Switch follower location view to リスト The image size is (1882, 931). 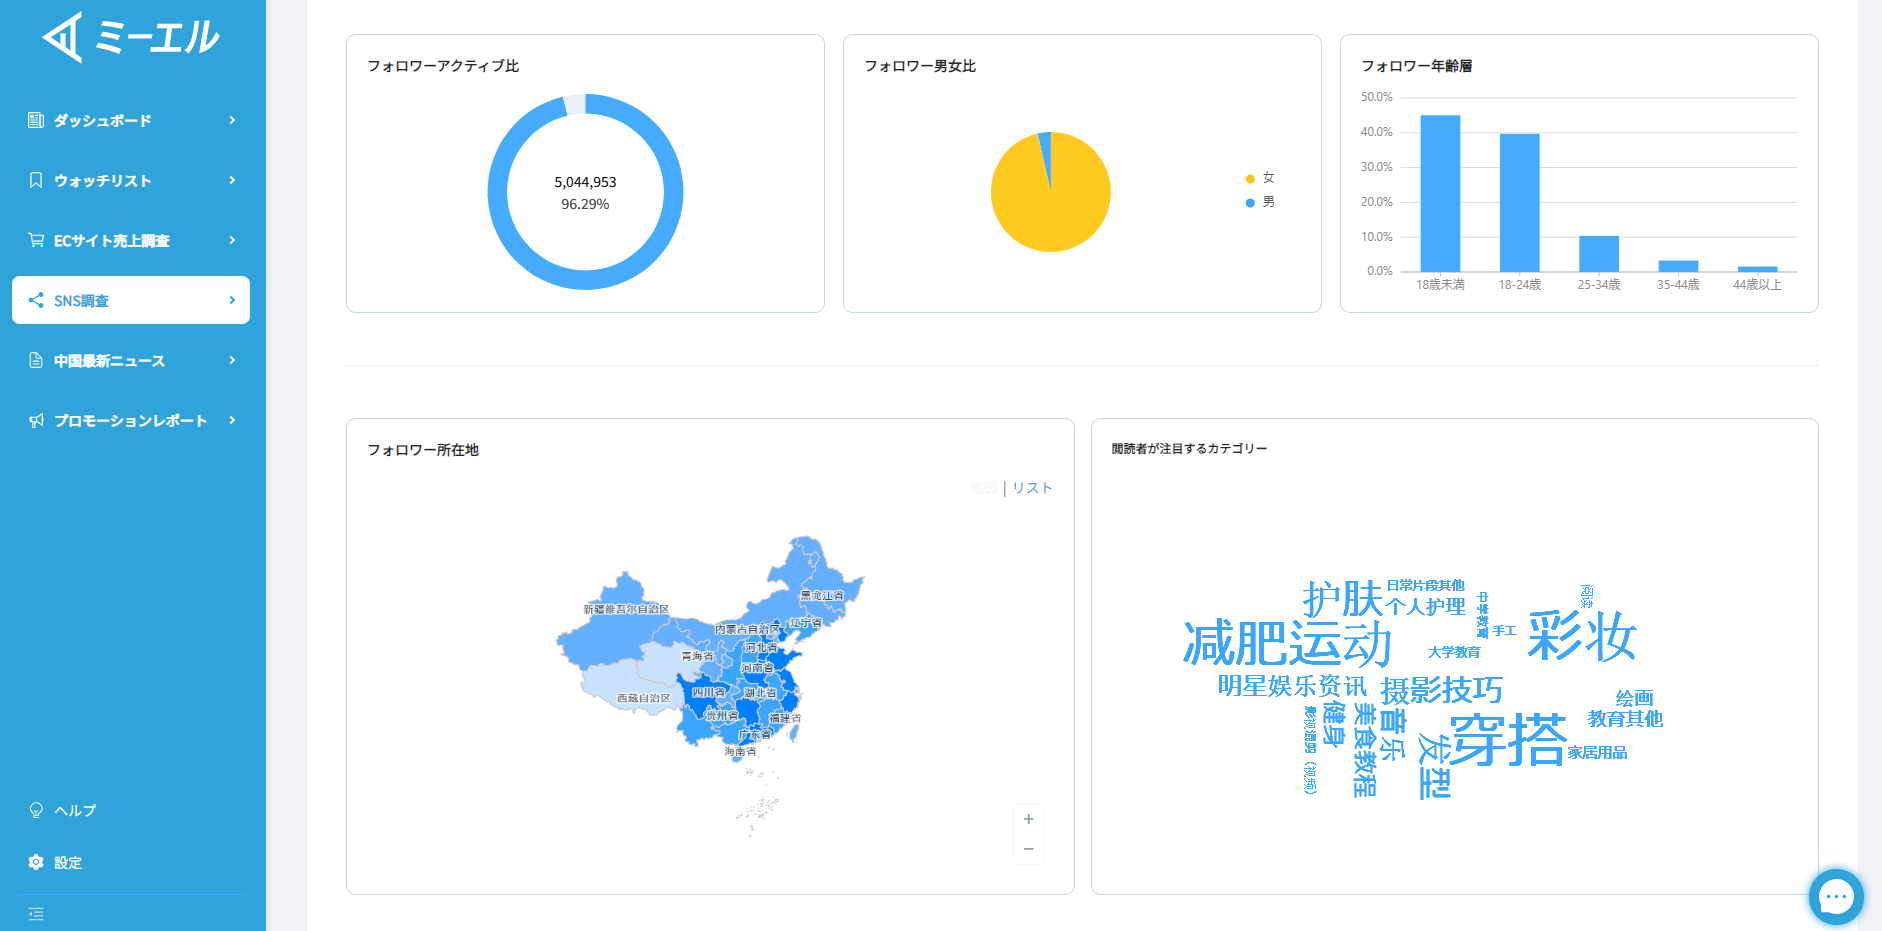1032,488
